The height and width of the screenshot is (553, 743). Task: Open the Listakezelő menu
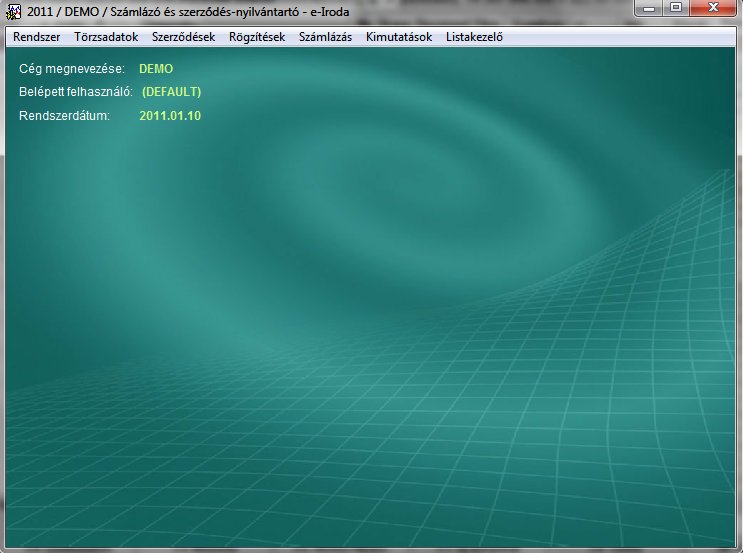coord(474,37)
